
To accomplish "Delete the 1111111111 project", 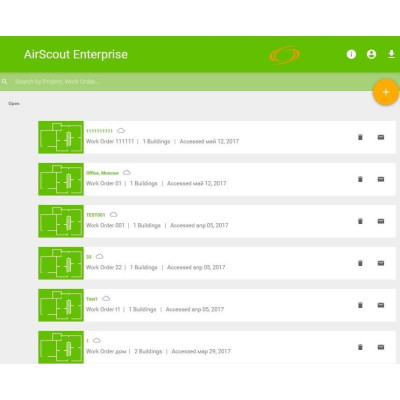I will [360, 137].
